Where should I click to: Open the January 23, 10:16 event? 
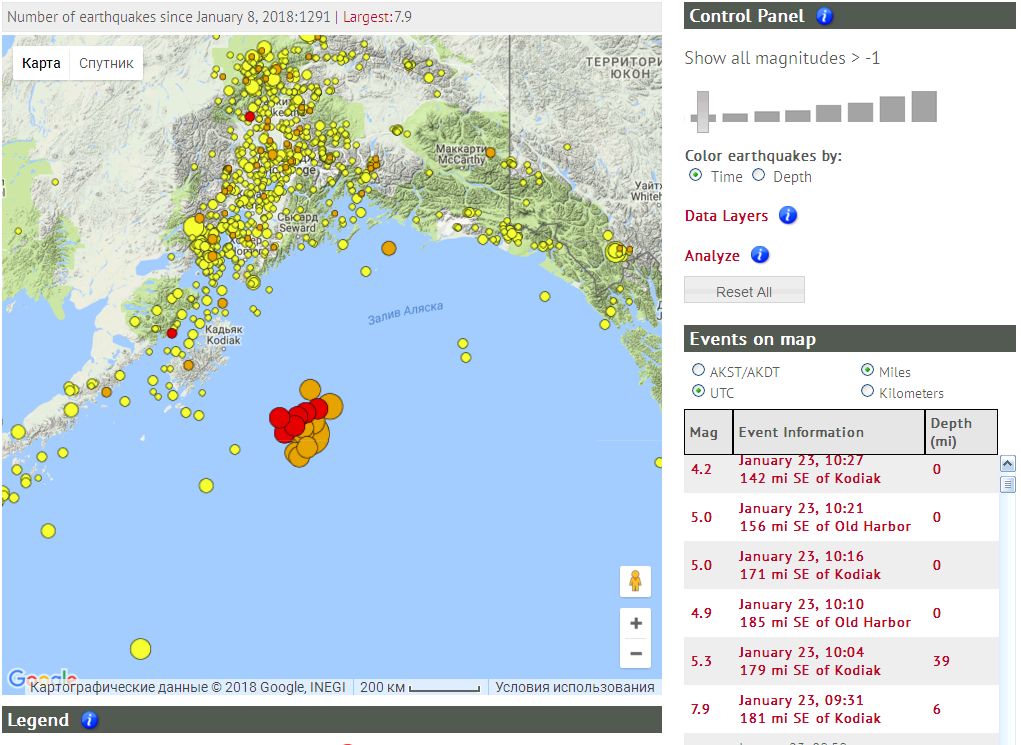pyautogui.click(x=841, y=565)
